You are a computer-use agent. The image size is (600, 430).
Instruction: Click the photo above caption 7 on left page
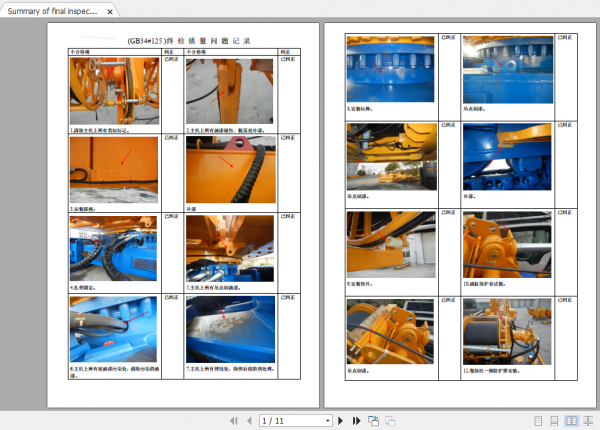[x=230, y=329]
